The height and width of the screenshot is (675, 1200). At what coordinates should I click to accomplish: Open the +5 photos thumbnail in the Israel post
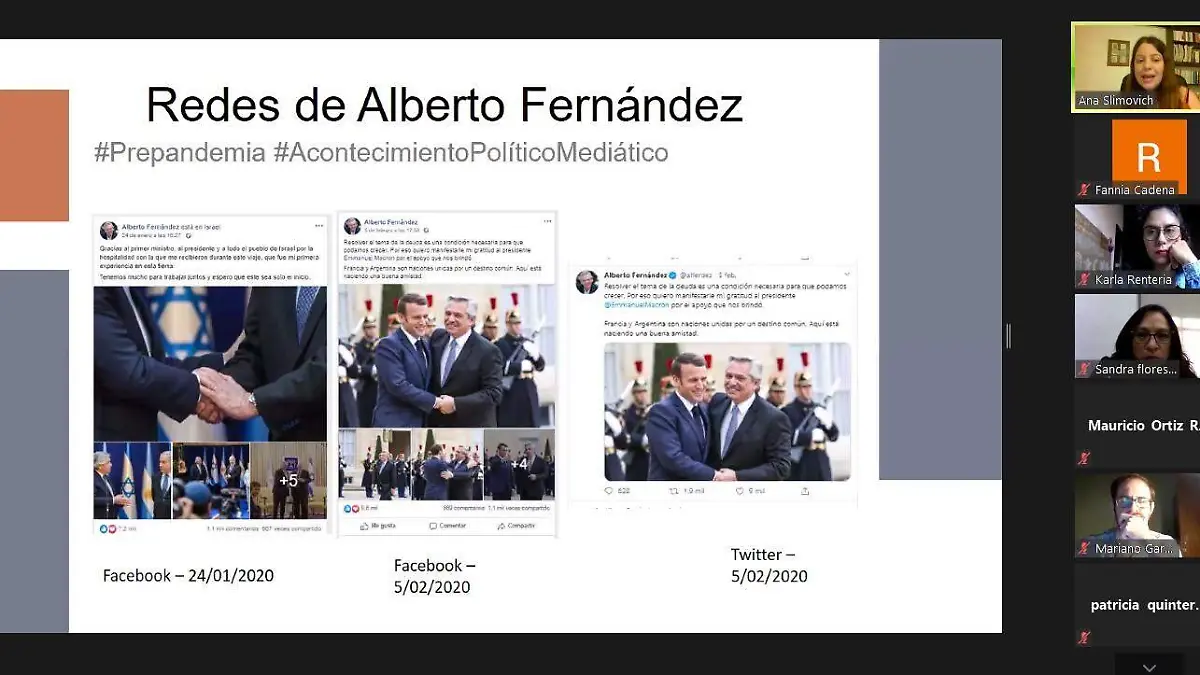(x=288, y=480)
